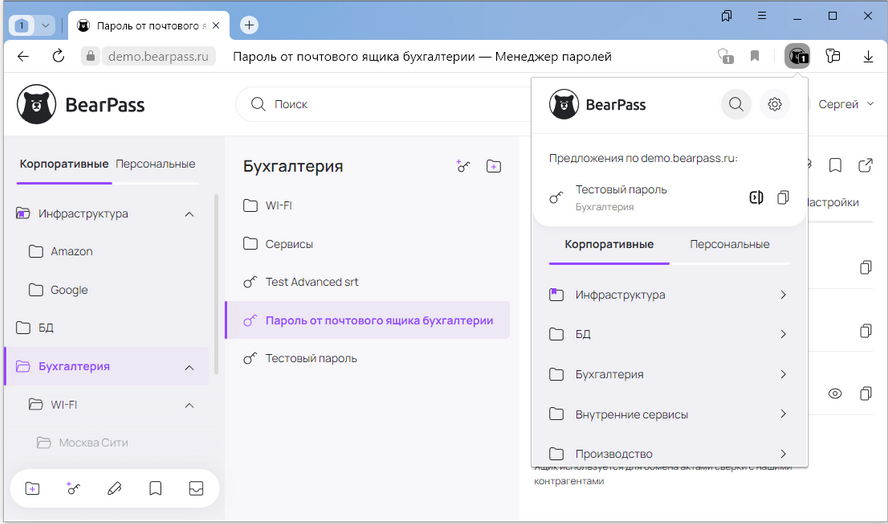Click the pencil edit icon in bottom toolbar
This screenshot has height=524, width=888.
point(114,488)
